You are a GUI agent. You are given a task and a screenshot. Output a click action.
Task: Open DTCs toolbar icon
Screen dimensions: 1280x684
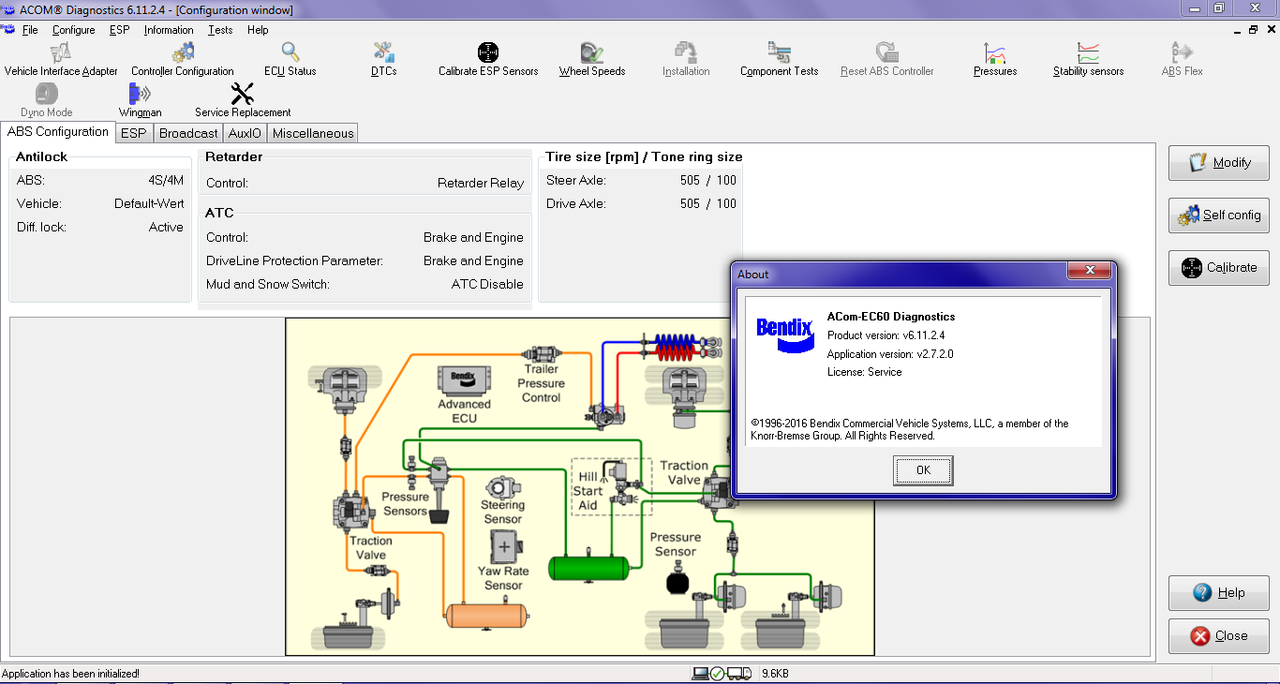(383, 52)
